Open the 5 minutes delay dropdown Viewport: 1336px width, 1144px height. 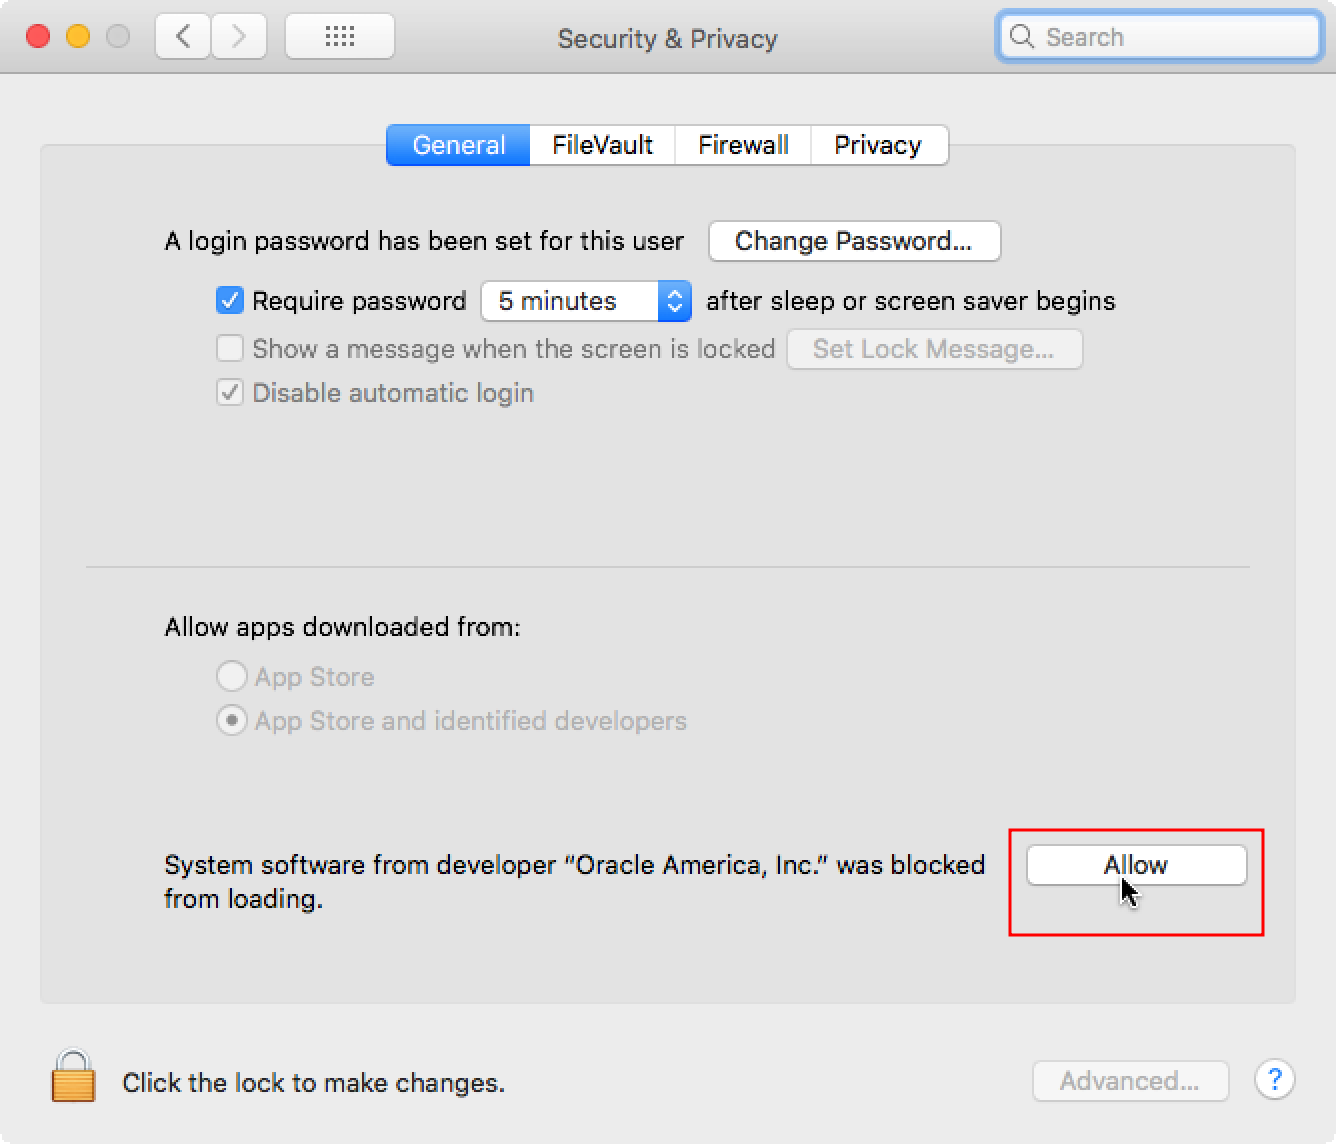586,301
